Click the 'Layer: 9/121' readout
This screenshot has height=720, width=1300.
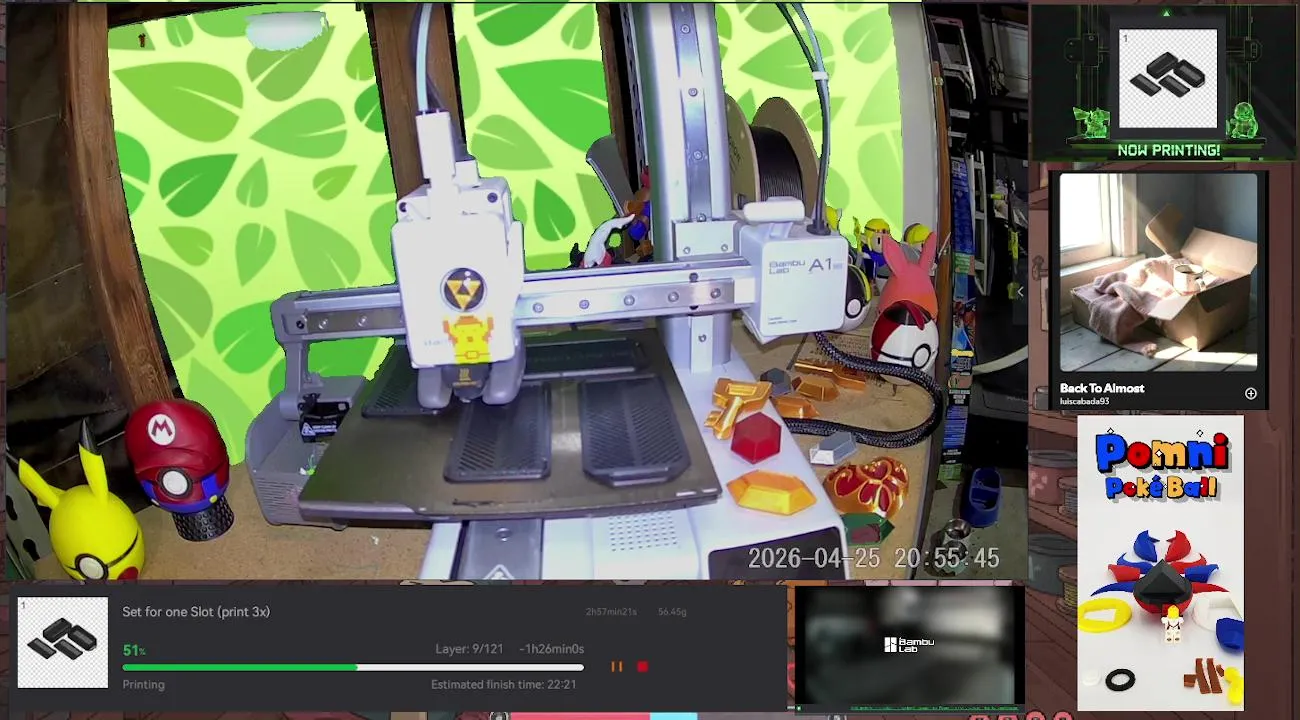[x=469, y=649]
